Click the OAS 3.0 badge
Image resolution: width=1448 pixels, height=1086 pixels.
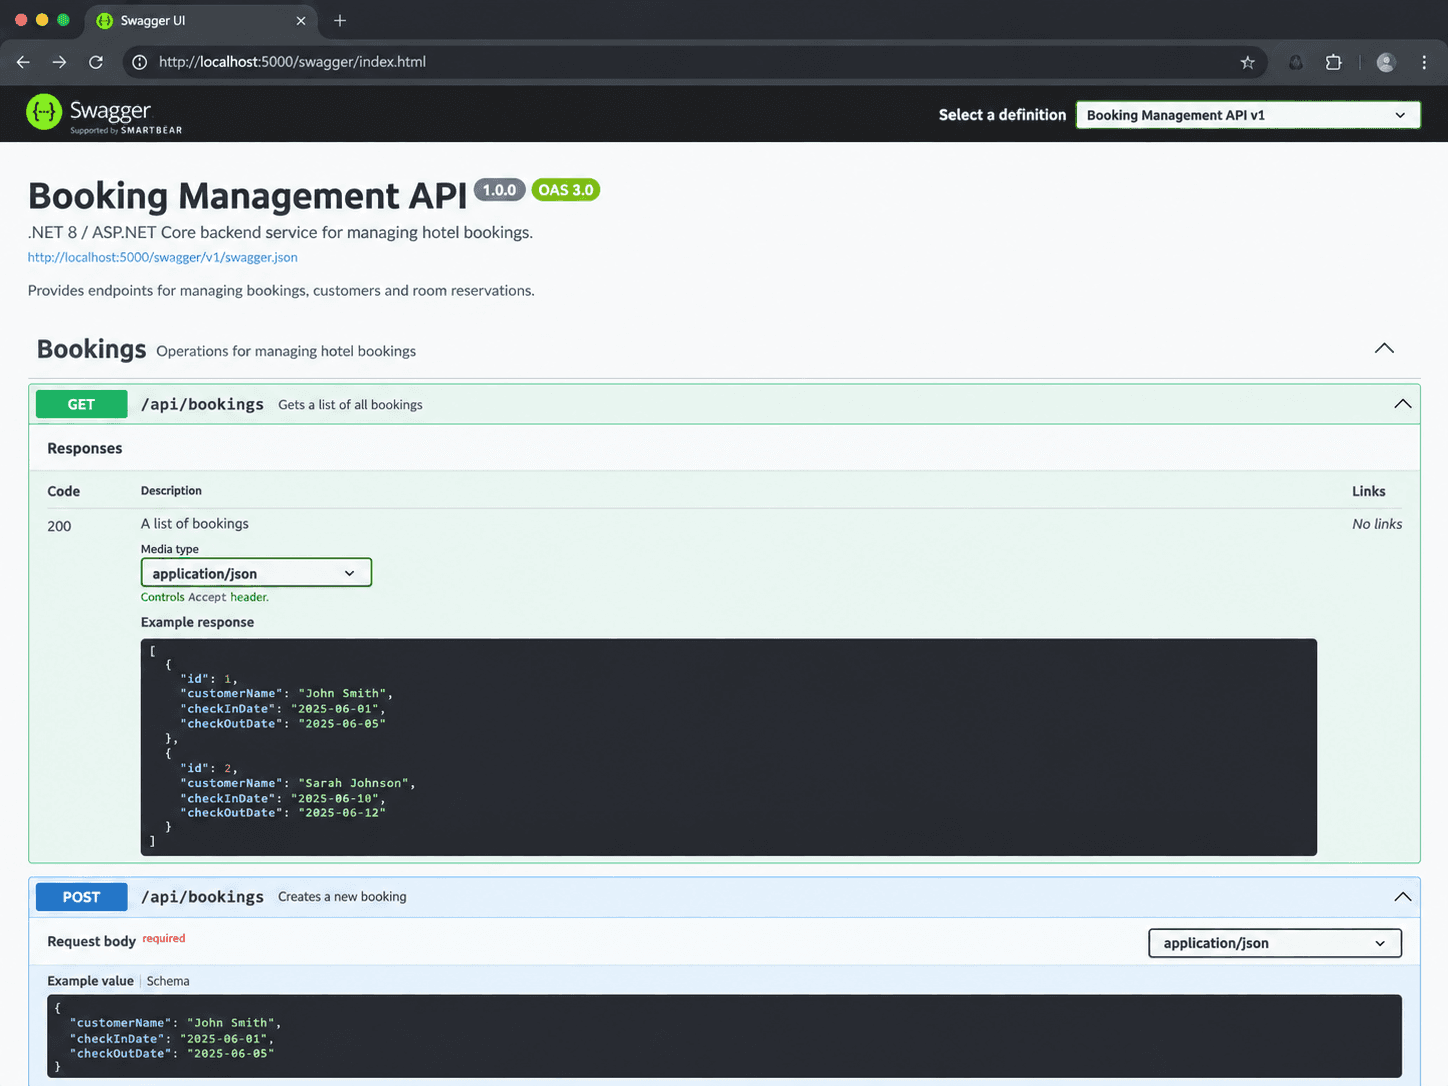click(566, 190)
